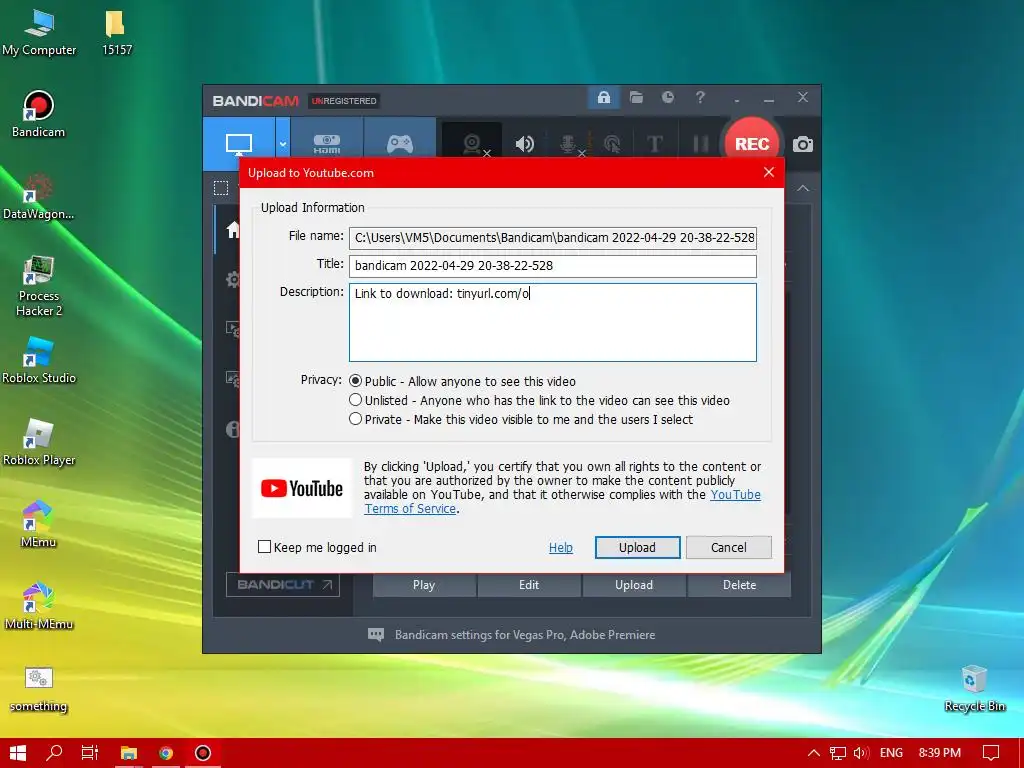Click the Upload button in the dialog

[x=637, y=547]
